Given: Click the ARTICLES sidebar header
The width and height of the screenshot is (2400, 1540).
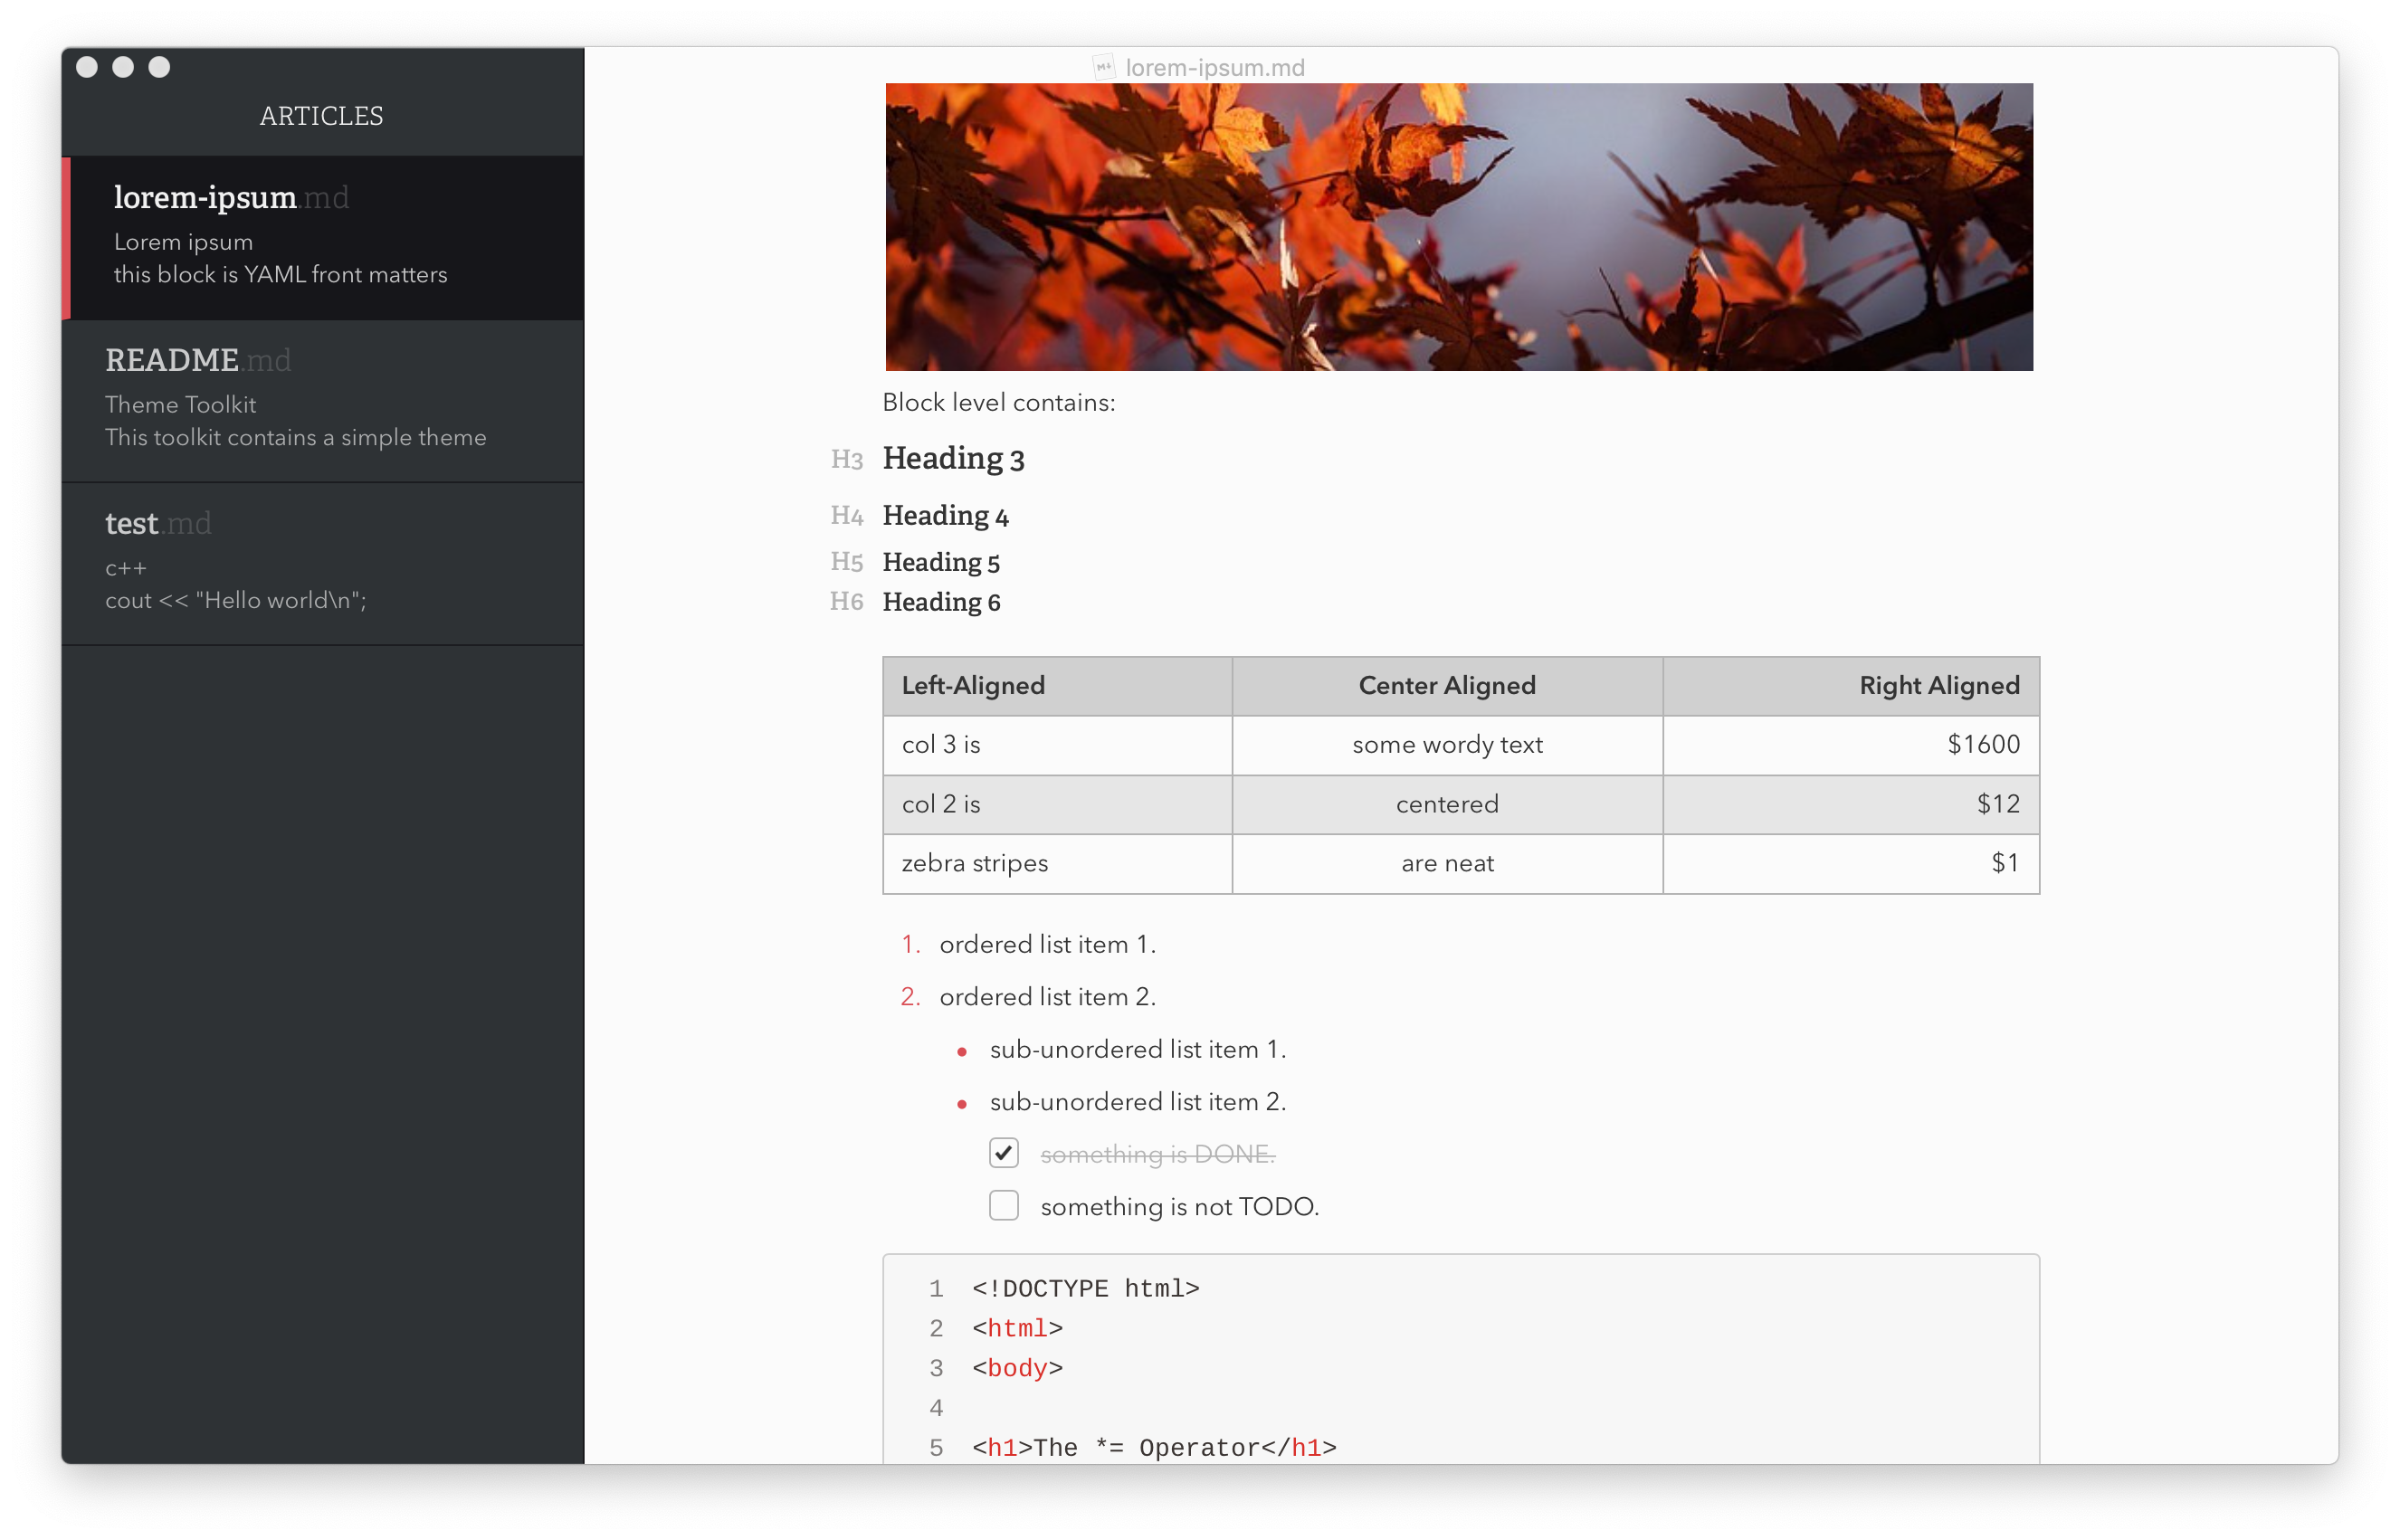Looking at the screenshot, I should (321, 116).
